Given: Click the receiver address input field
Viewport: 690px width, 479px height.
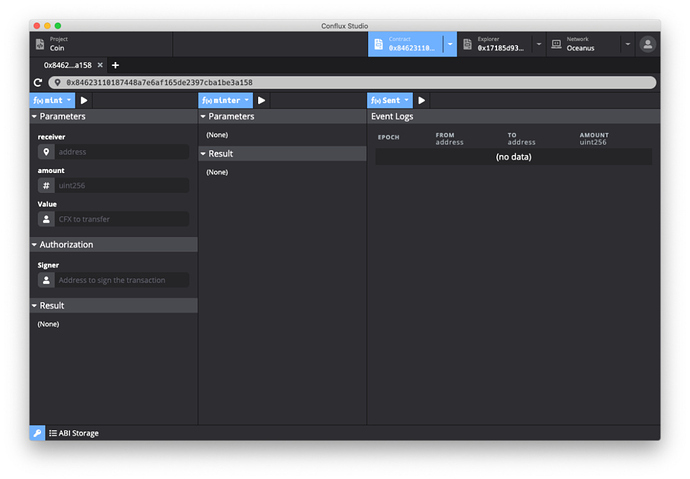Looking at the screenshot, I should click(x=121, y=152).
